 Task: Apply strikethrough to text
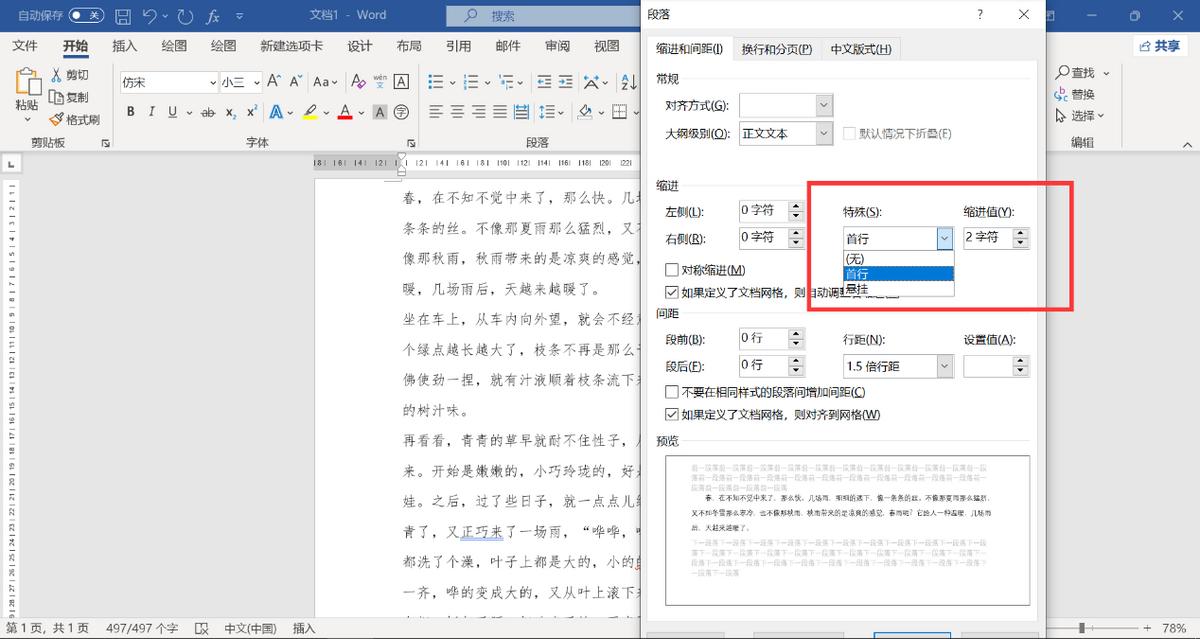click(207, 112)
